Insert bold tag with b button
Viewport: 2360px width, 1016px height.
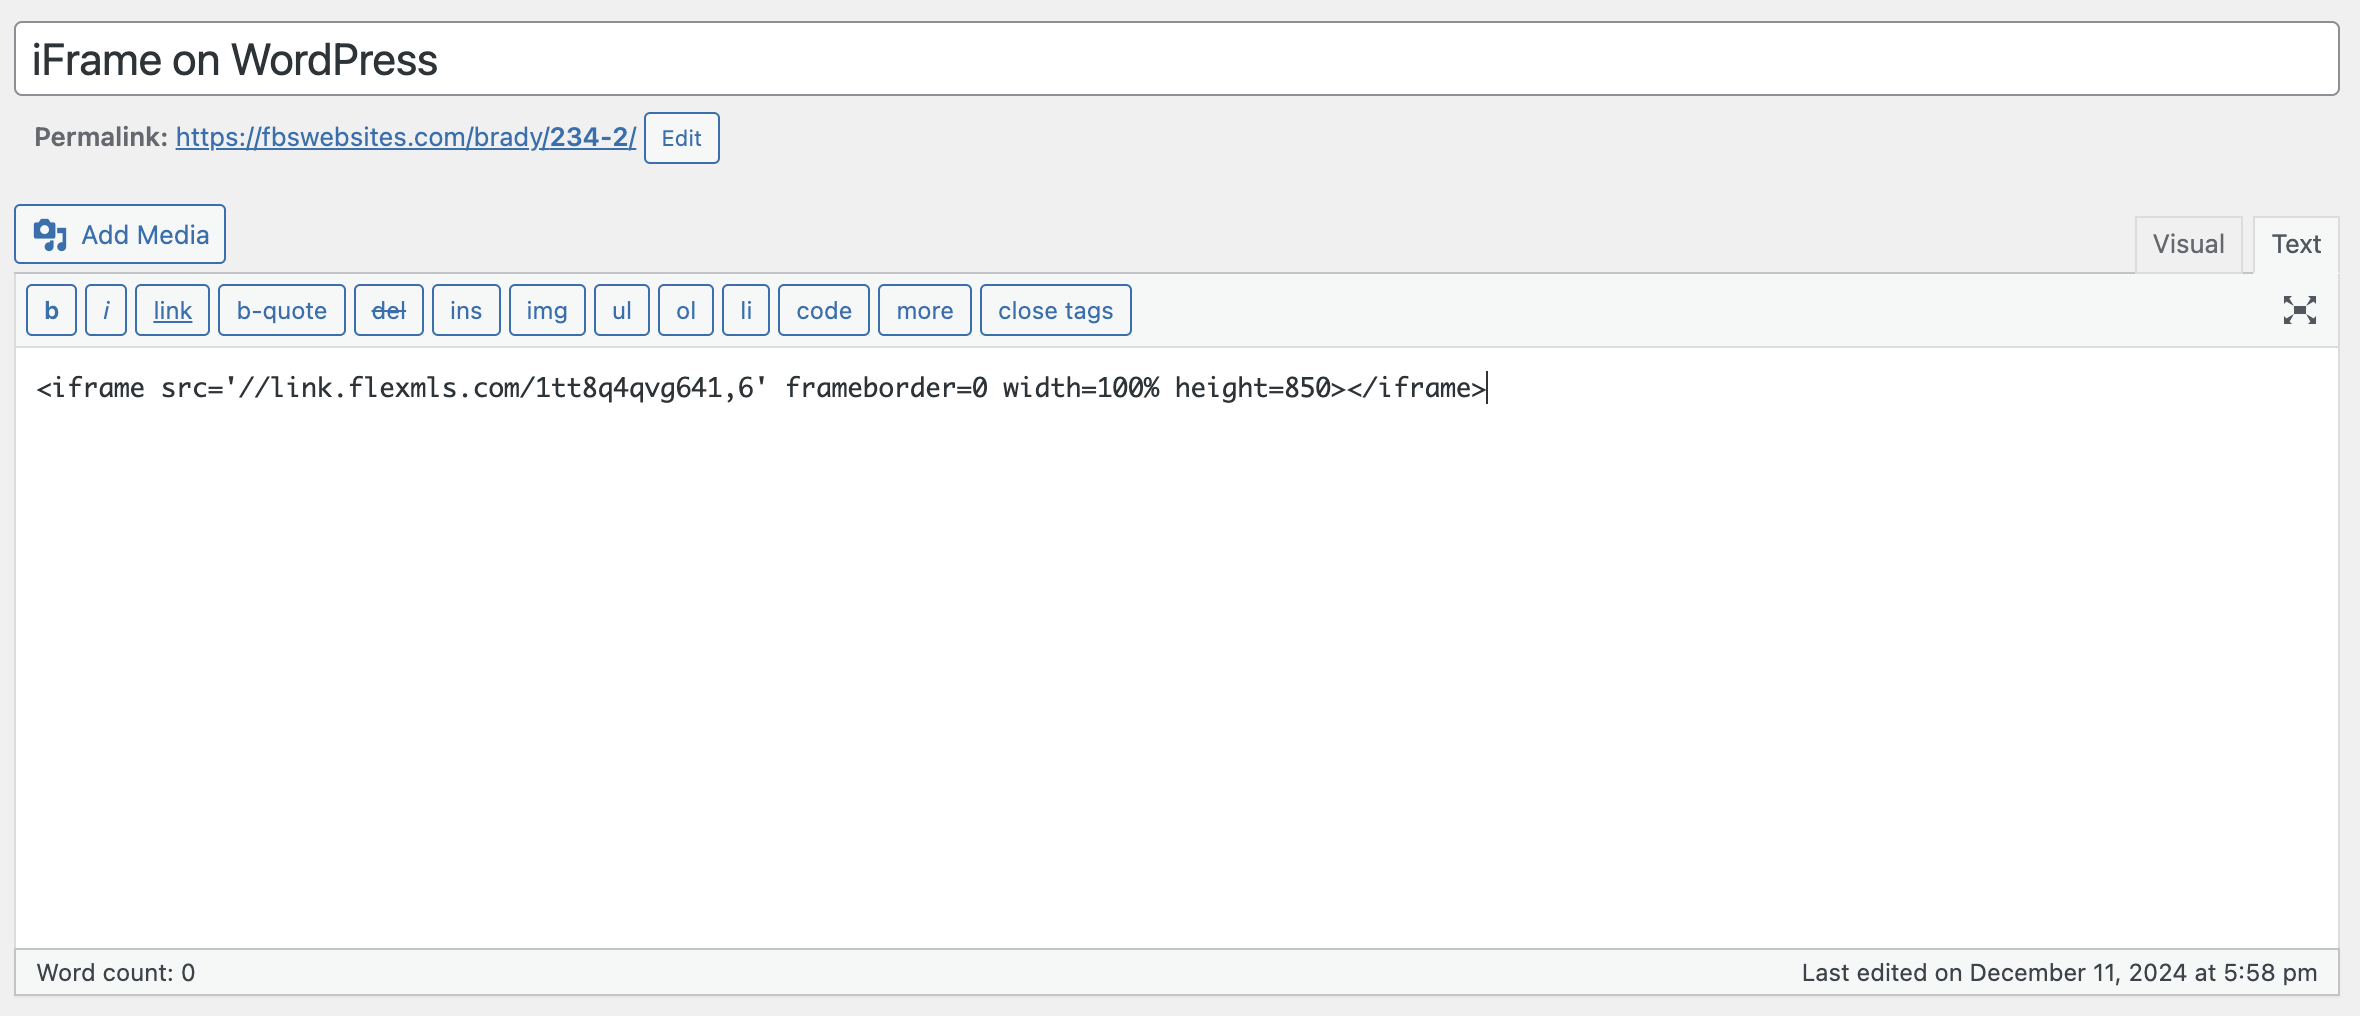[x=51, y=310]
